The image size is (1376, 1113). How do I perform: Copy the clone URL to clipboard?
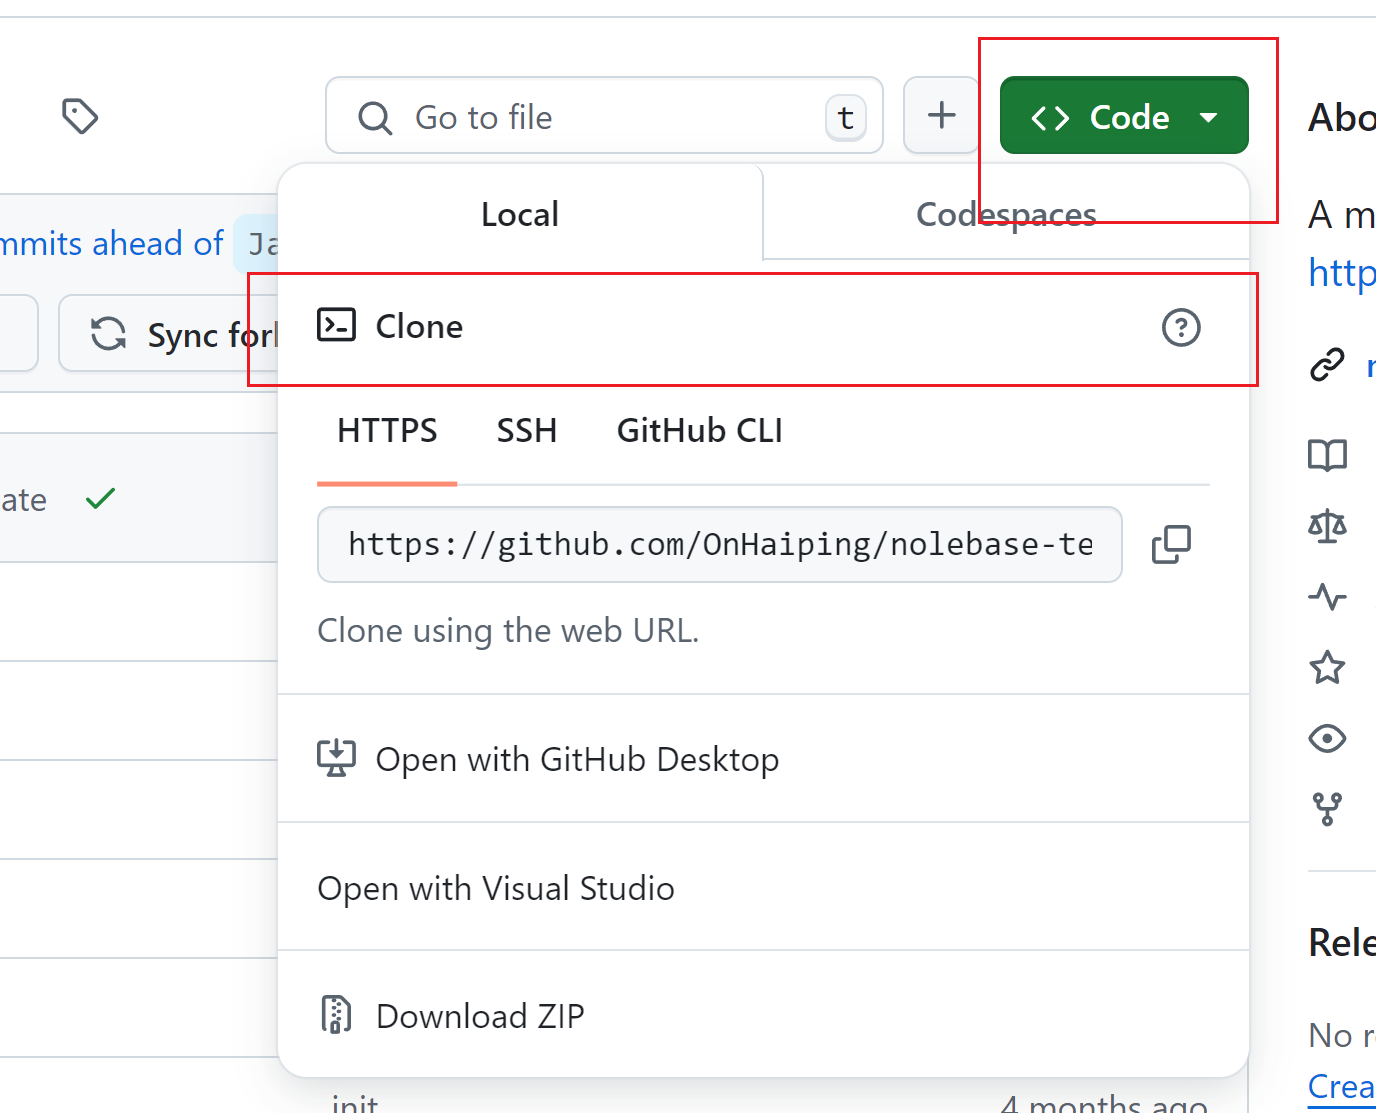point(1171,545)
